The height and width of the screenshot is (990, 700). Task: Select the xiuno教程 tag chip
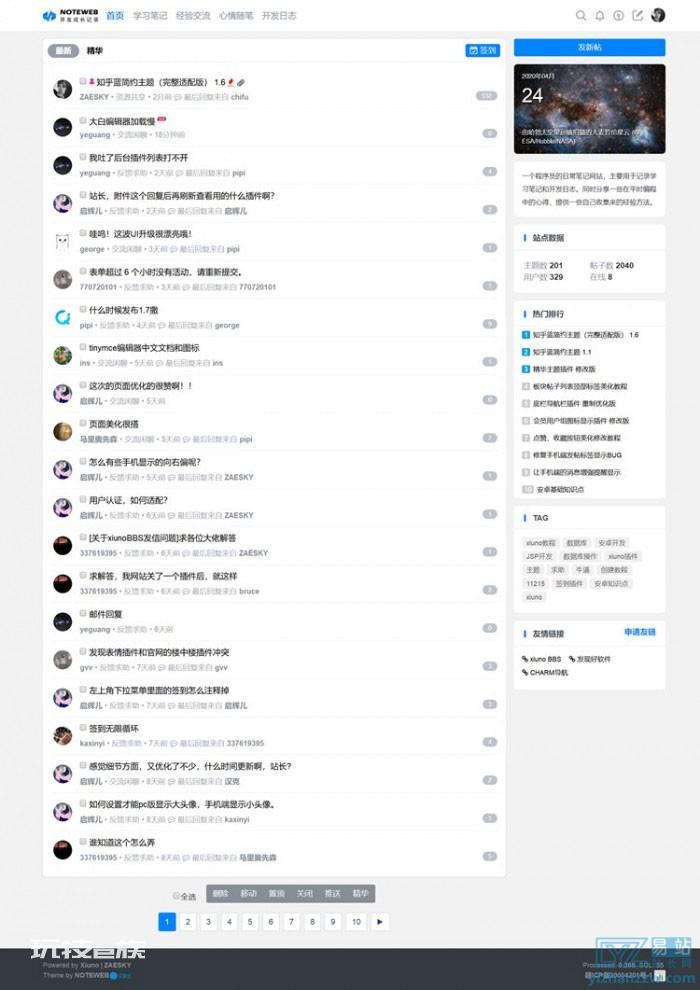(541, 542)
